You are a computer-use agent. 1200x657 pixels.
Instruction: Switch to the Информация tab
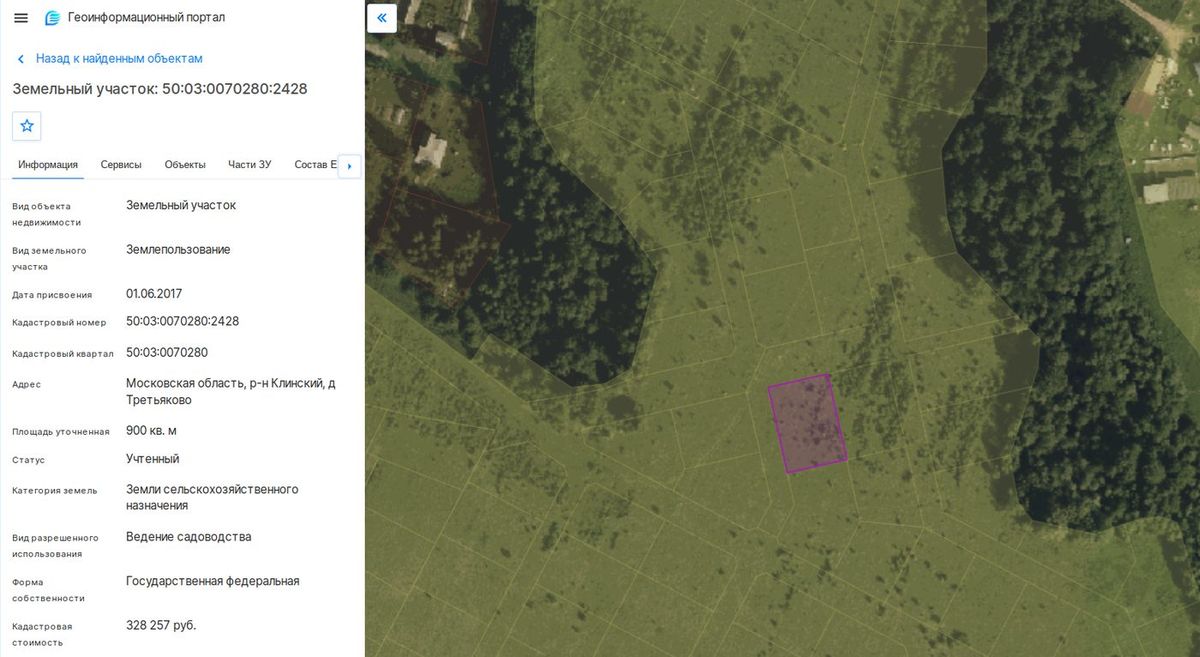tap(48, 165)
